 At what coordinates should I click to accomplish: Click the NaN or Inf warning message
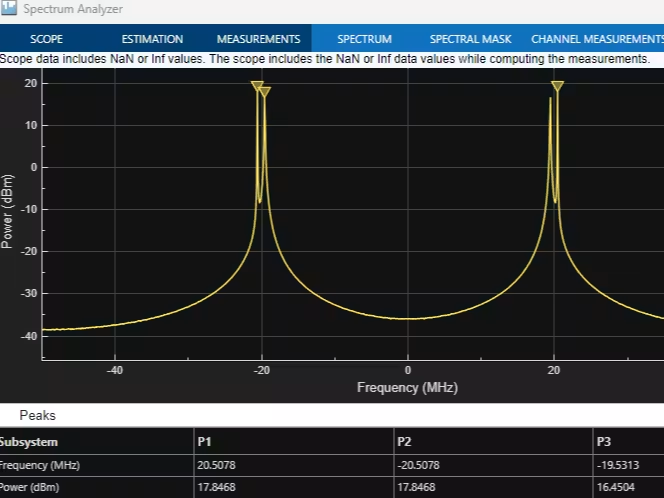tap(325, 59)
